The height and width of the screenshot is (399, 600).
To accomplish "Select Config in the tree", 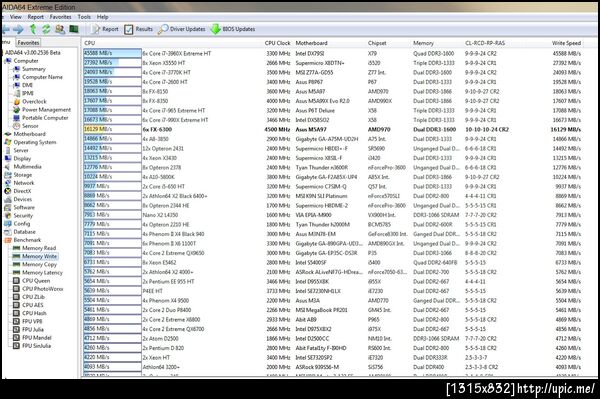I will pos(21,223).
